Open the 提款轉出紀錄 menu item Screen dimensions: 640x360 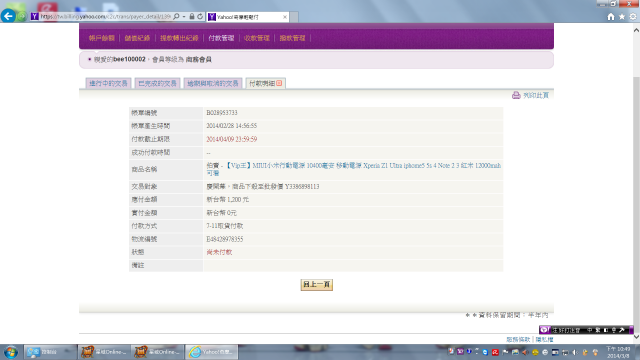tap(179, 38)
